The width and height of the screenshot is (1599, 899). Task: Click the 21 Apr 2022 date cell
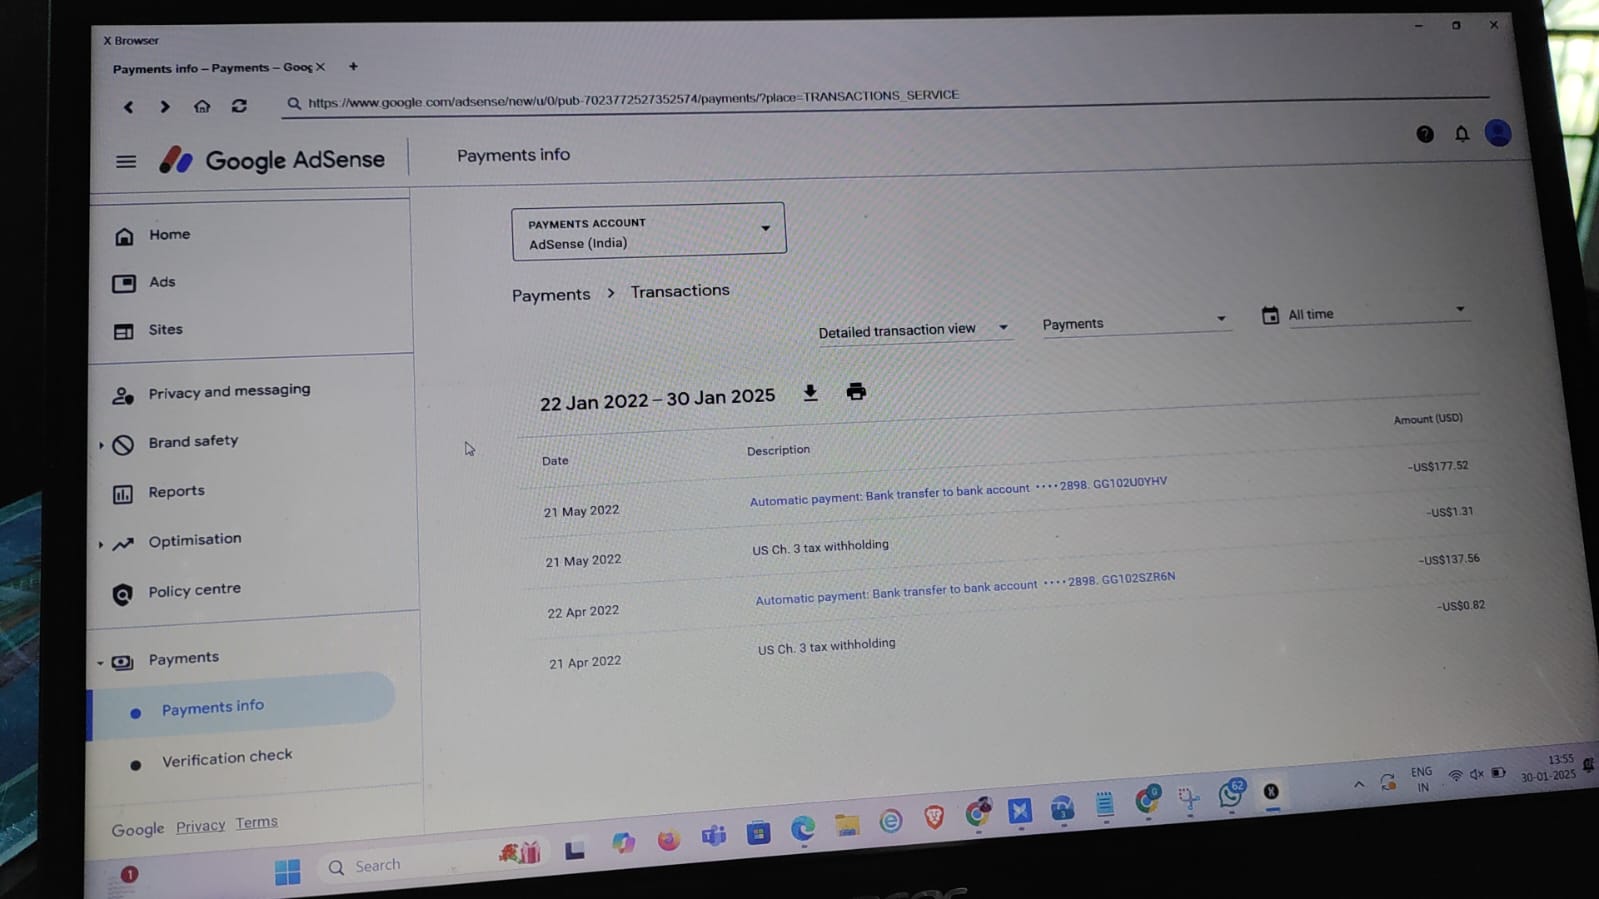coord(585,662)
